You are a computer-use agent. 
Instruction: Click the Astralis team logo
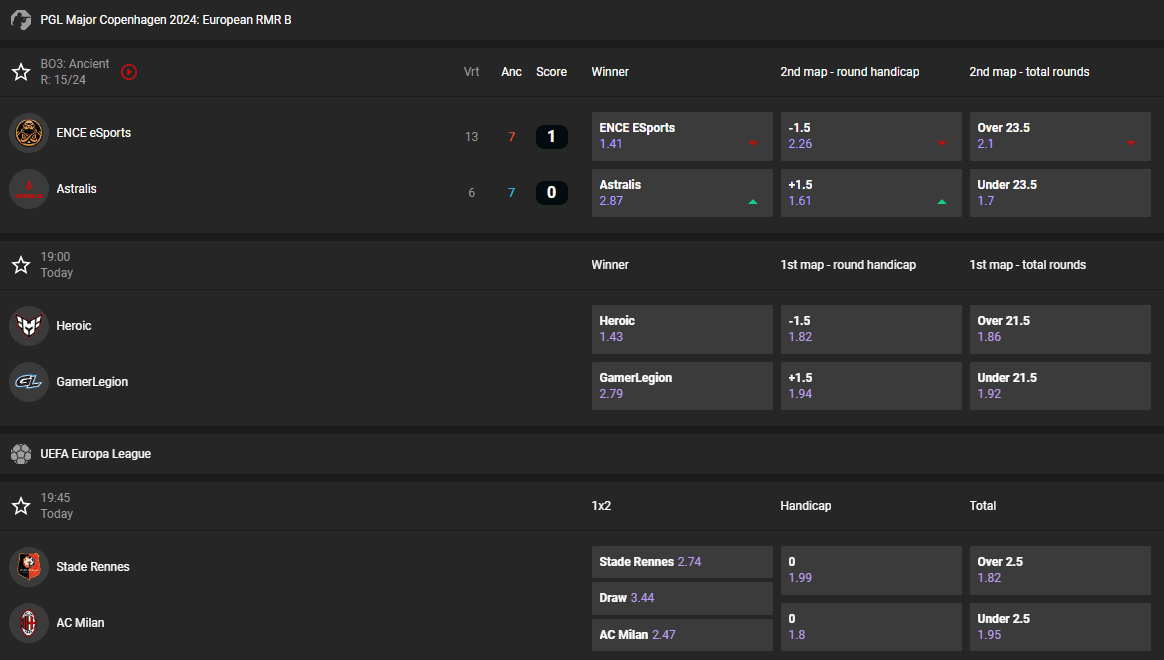pyautogui.click(x=29, y=189)
